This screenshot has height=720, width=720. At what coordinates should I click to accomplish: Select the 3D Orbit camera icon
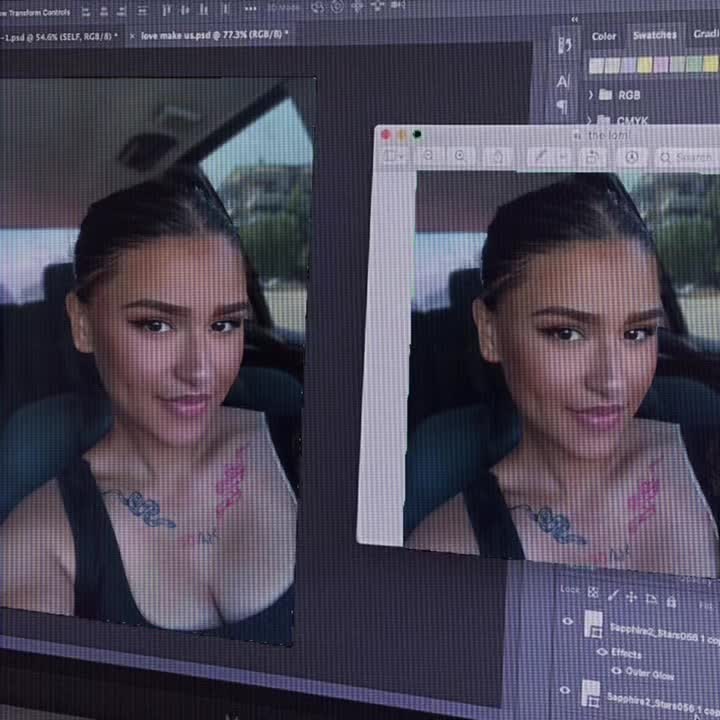click(x=317, y=7)
